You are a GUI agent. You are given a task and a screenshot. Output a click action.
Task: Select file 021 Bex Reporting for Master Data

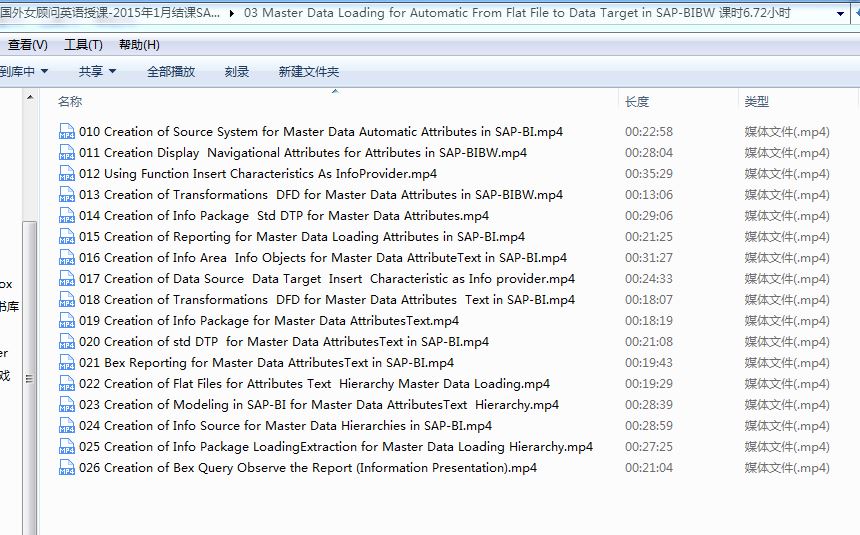click(x=267, y=363)
